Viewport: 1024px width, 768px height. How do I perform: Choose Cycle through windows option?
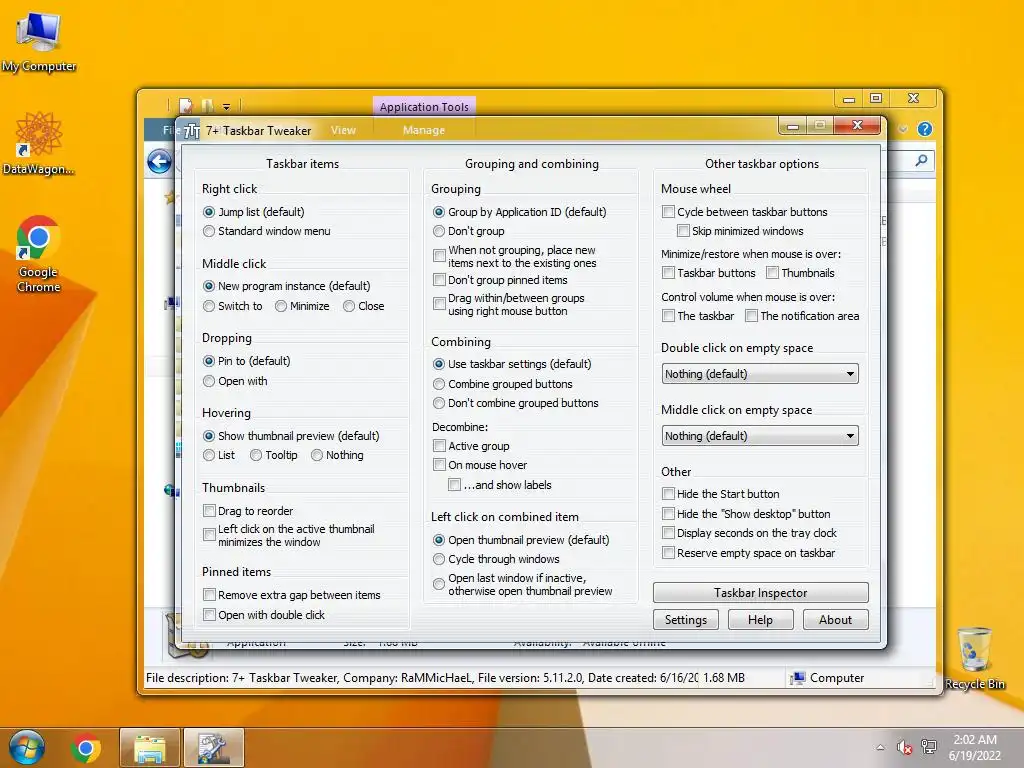coord(496,560)
